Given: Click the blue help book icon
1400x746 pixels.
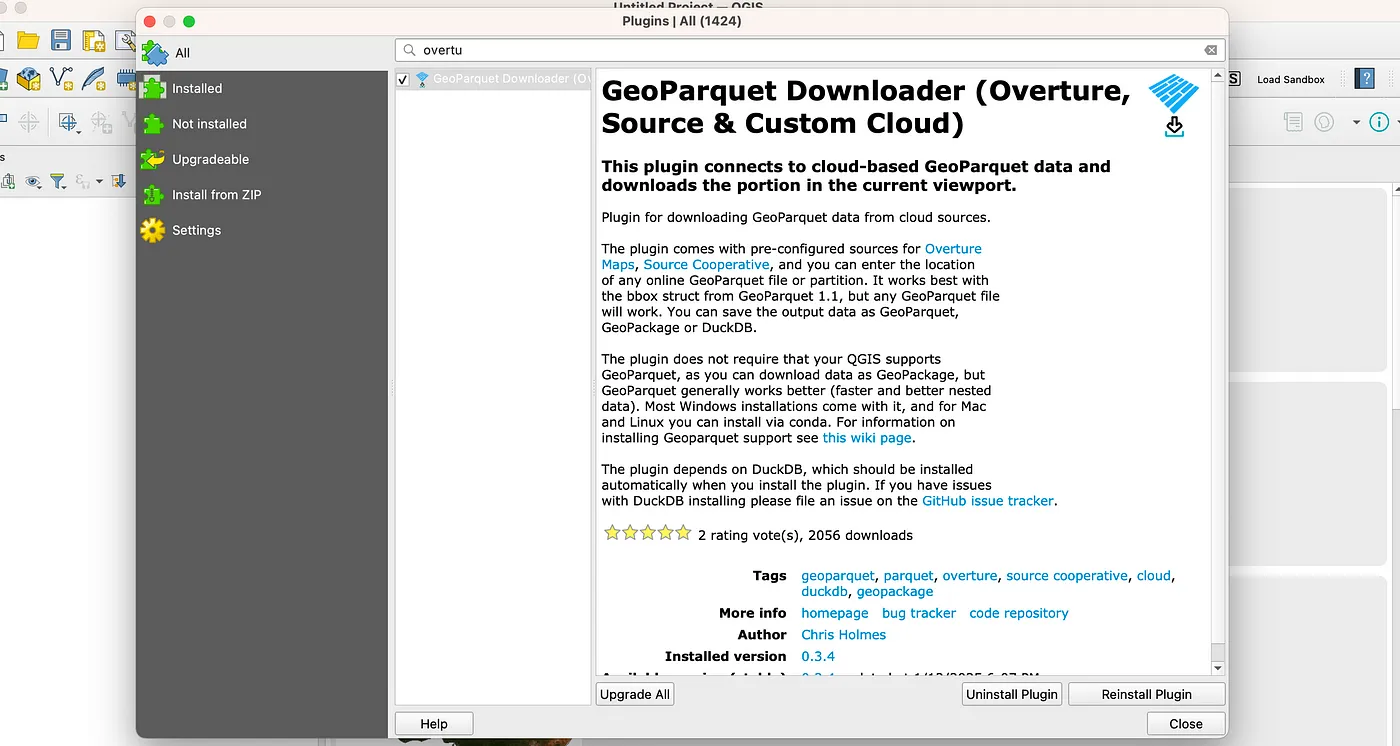Looking at the screenshot, I should (1364, 79).
